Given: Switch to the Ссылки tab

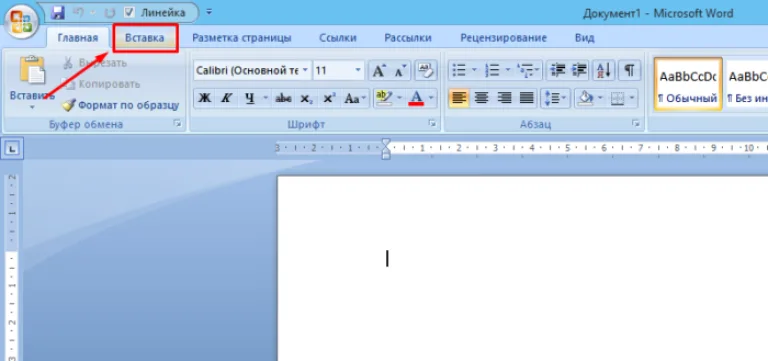Looking at the screenshot, I should coord(338,38).
